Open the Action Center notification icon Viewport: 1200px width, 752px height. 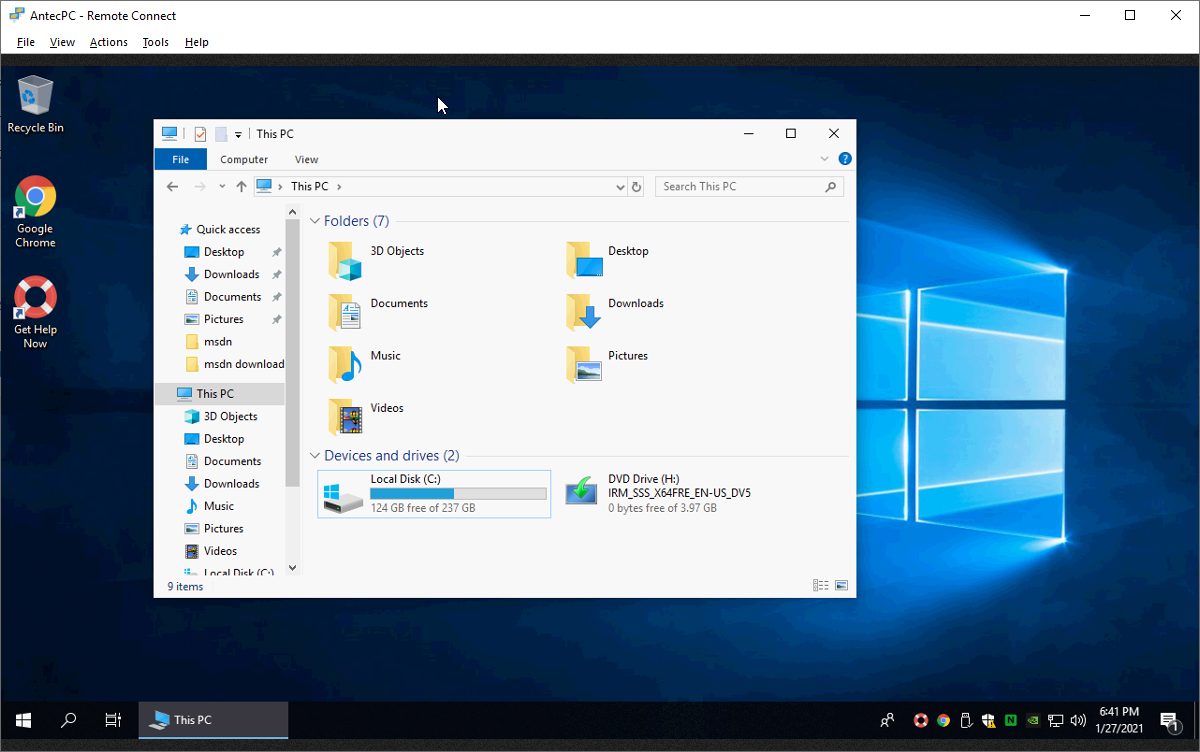click(1168, 720)
